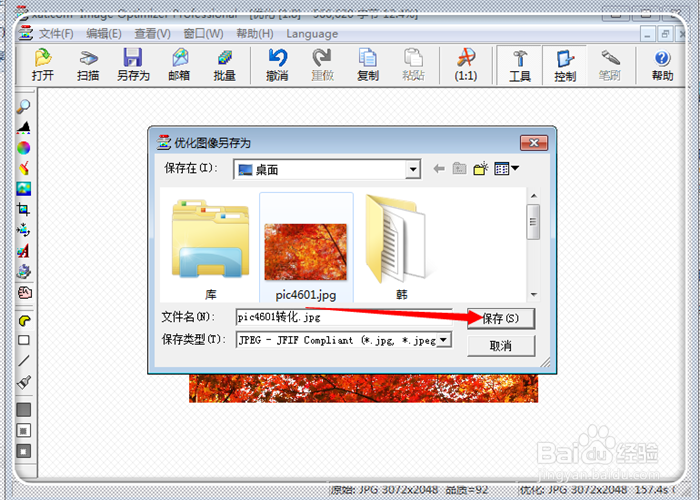This screenshot has height=500, width=700.
Task: Click the 帮助 (Help) toolbar icon
Action: [662, 65]
